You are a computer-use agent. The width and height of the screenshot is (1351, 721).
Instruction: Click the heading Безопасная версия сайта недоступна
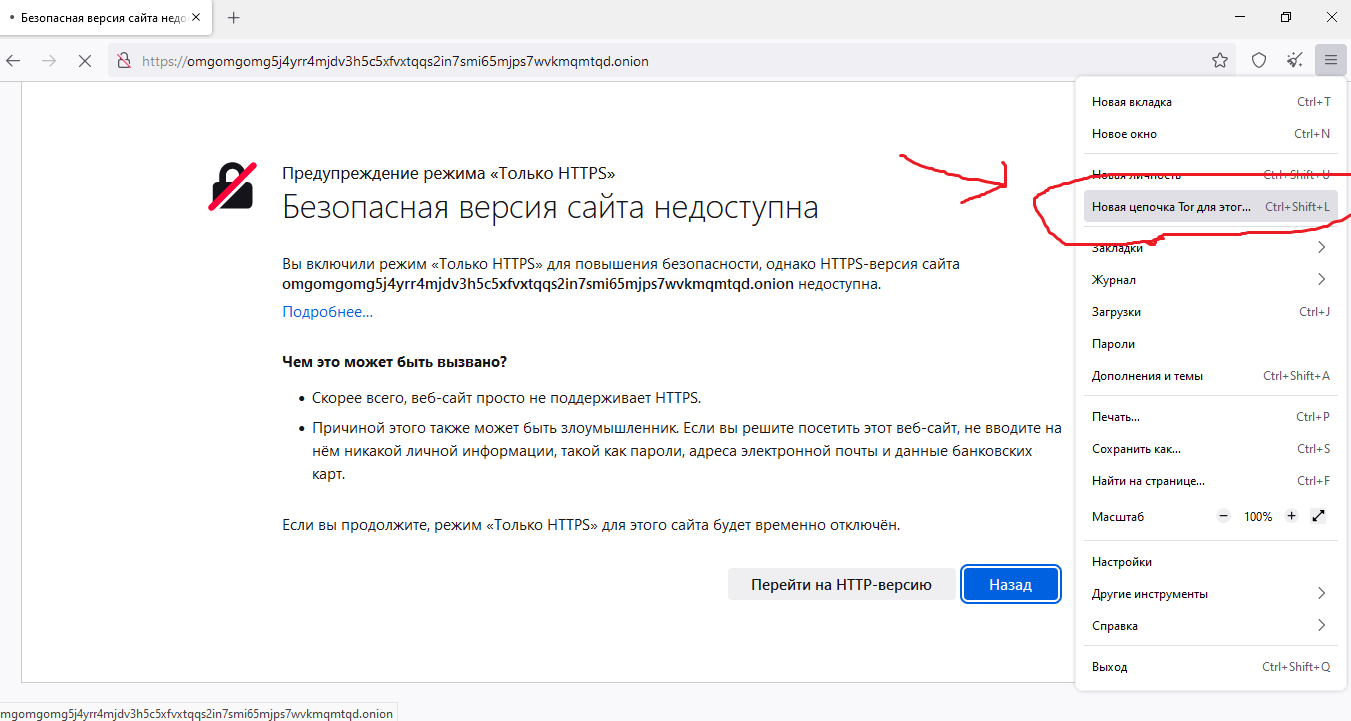tap(550, 207)
